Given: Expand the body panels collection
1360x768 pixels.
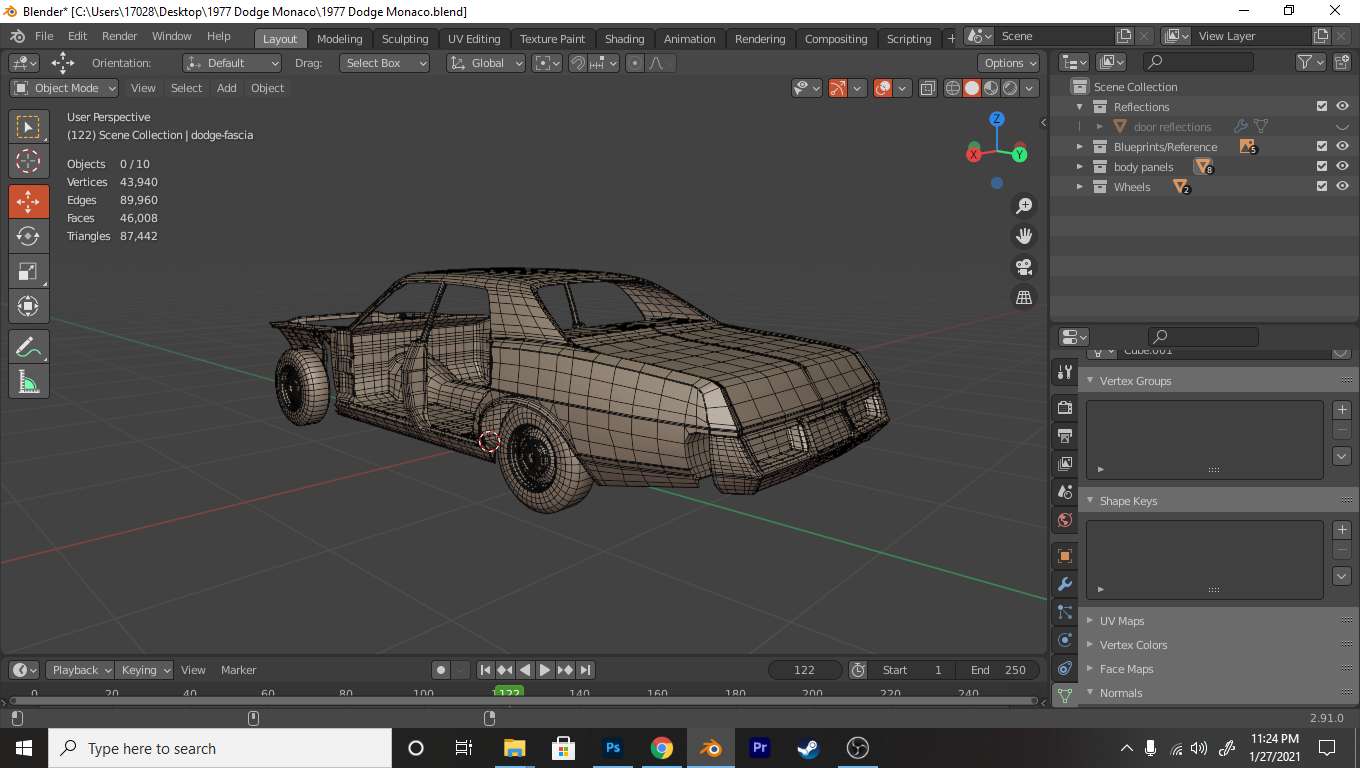Looking at the screenshot, I should click(x=1080, y=167).
